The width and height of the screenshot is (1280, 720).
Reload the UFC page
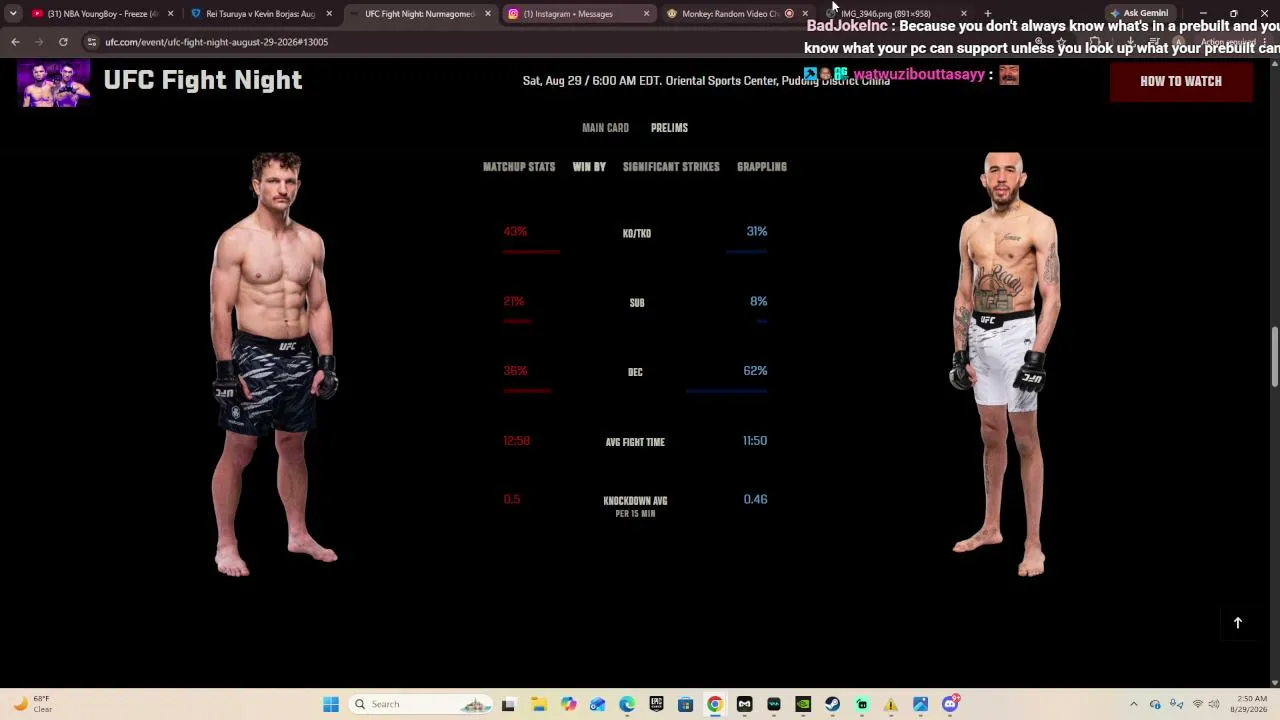click(63, 42)
